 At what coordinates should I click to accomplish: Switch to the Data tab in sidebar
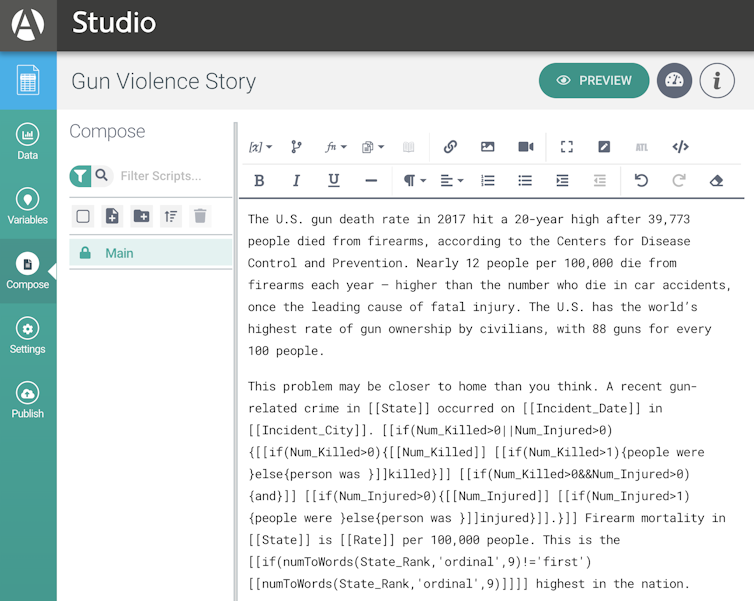click(28, 142)
